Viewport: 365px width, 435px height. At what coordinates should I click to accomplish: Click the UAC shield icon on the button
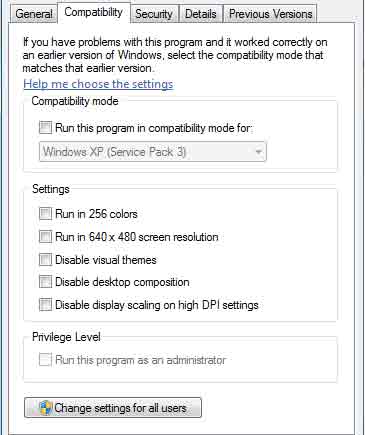46,407
